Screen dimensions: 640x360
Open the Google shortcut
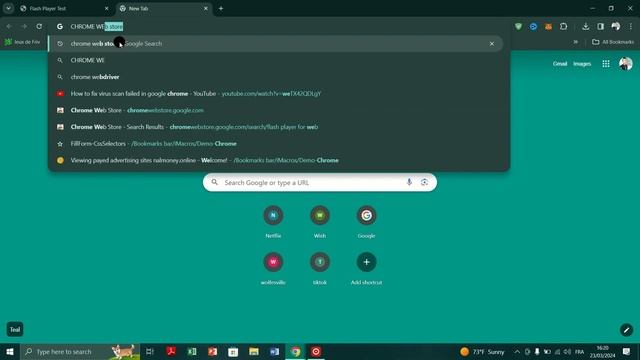[366, 222]
